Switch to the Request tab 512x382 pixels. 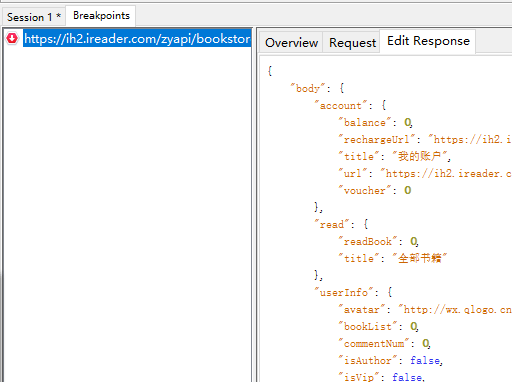(x=352, y=43)
